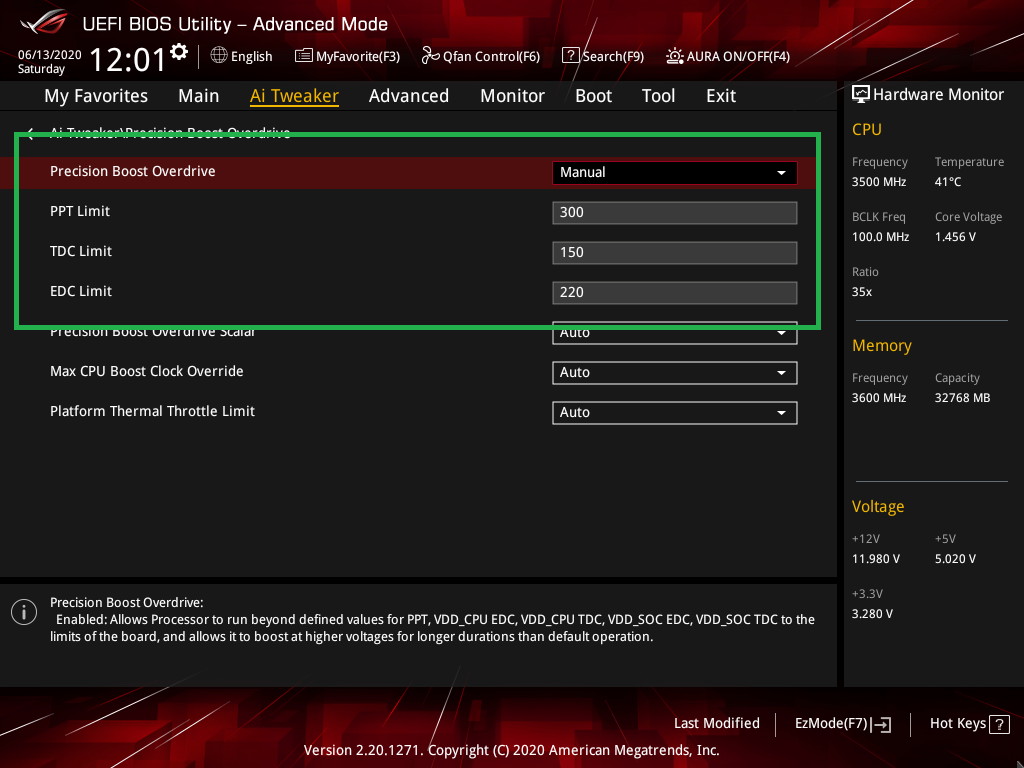
Task: Click the Qfan Control fan icon
Action: 430,56
